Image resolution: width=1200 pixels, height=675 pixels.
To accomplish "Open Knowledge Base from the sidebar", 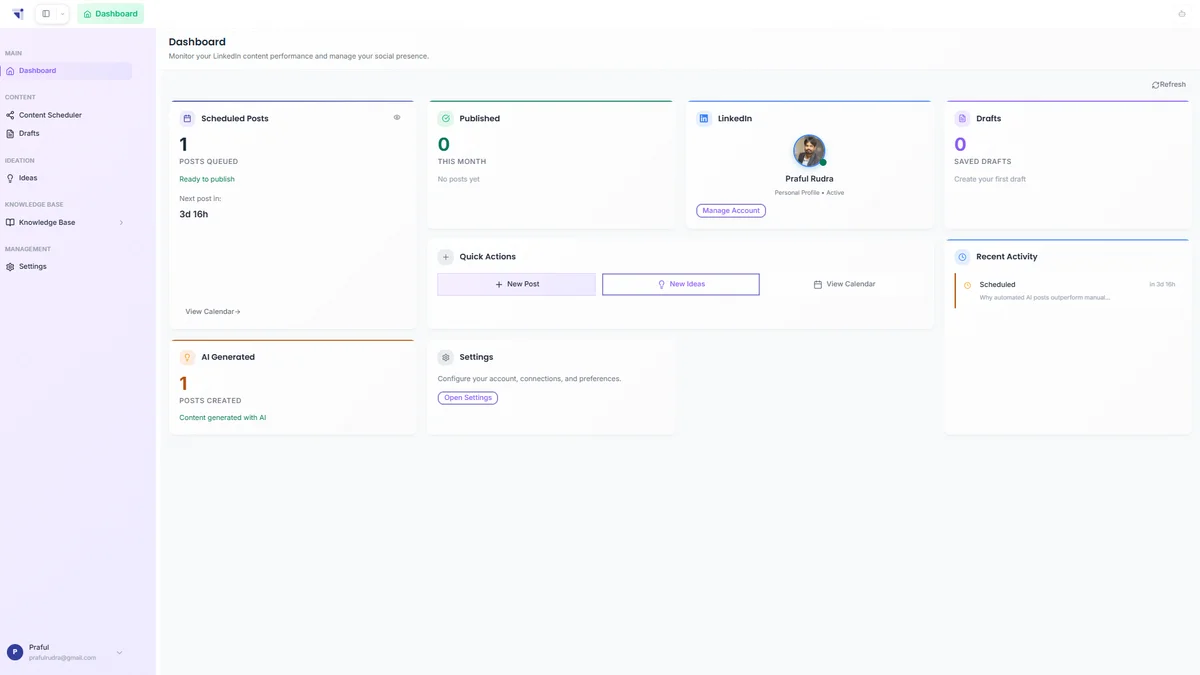I will point(45,222).
